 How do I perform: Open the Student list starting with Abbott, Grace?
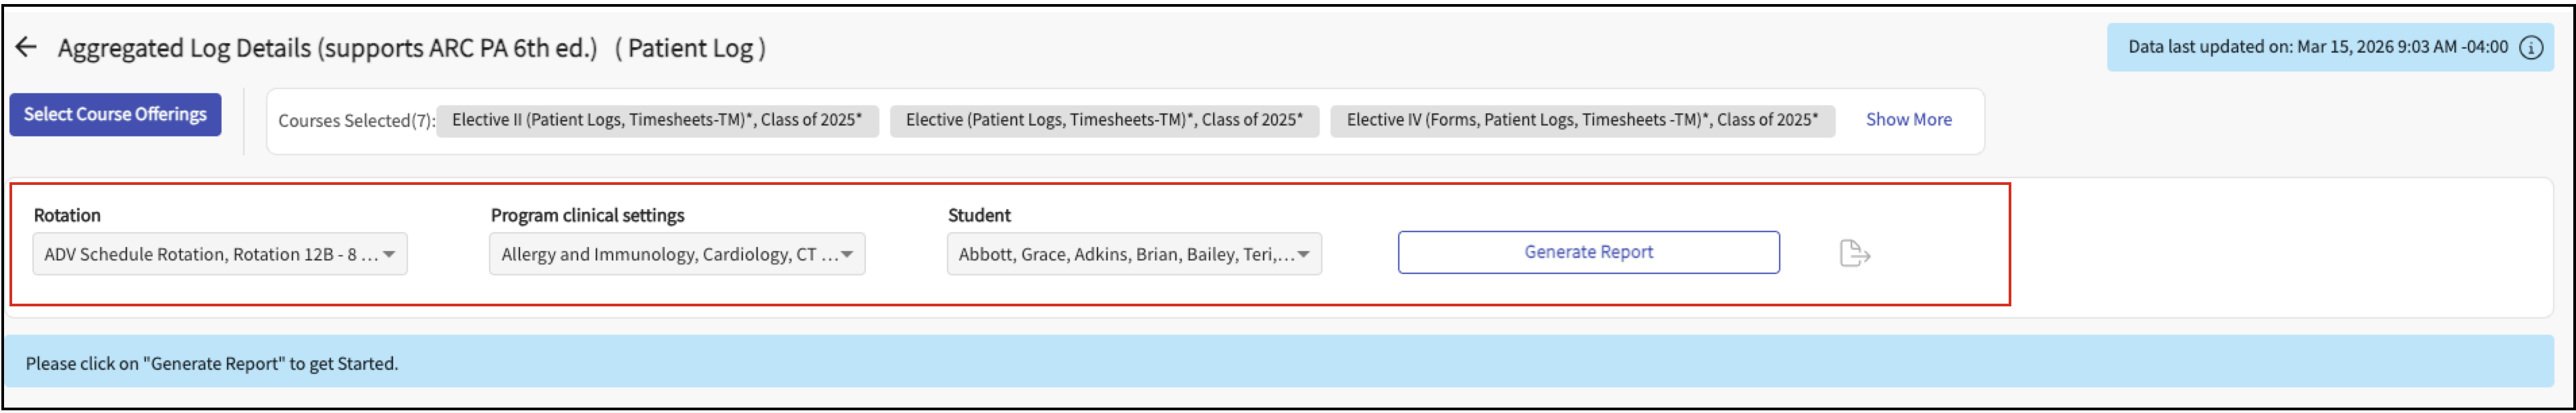coord(1125,254)
